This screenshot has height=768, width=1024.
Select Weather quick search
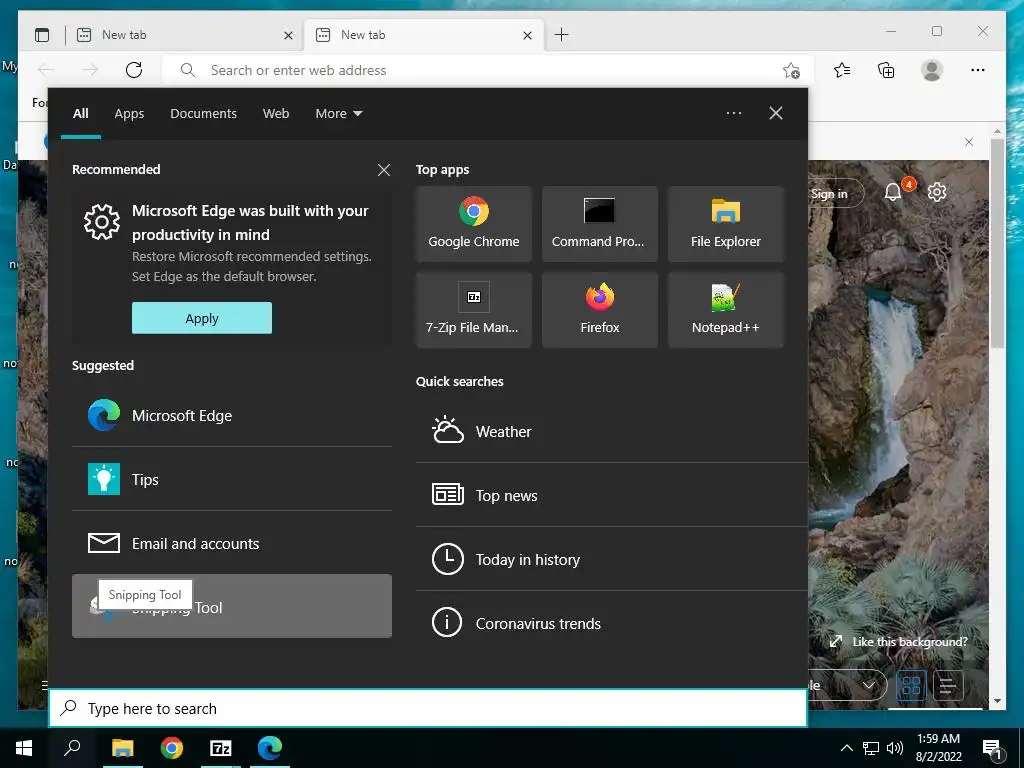612,431
